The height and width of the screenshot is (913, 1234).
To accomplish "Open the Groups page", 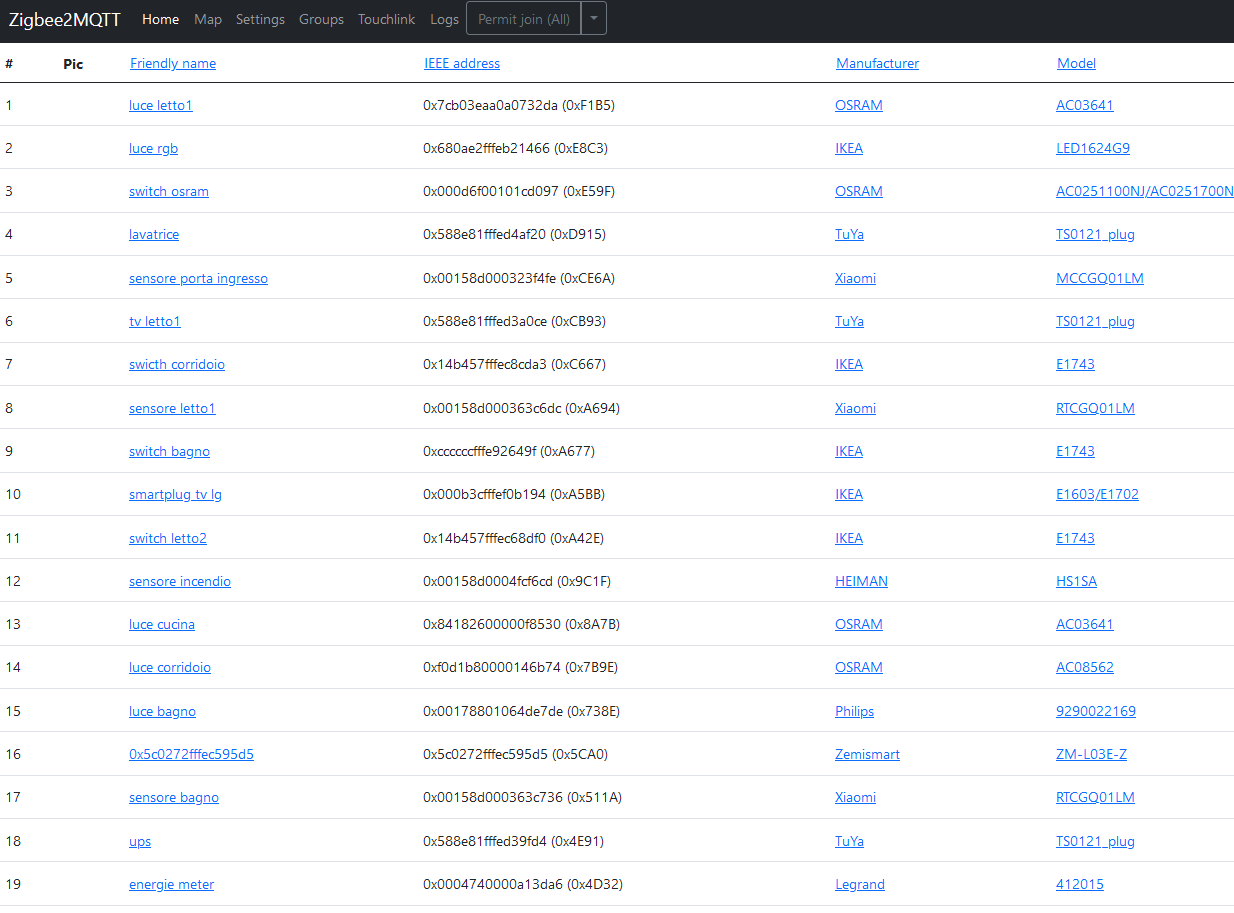I will tap(321, 18).
